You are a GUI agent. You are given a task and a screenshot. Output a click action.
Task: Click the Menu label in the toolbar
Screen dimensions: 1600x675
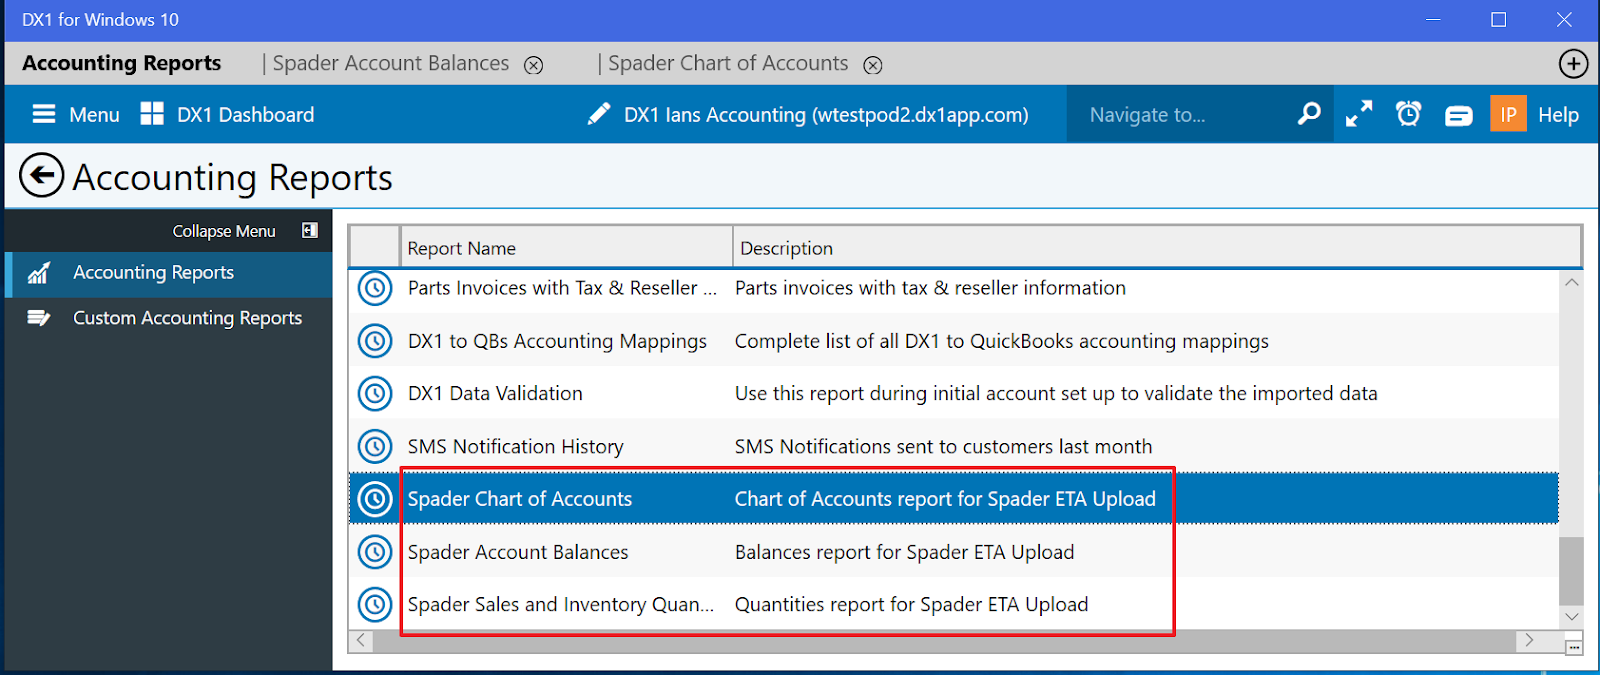[x=94, y=115]
